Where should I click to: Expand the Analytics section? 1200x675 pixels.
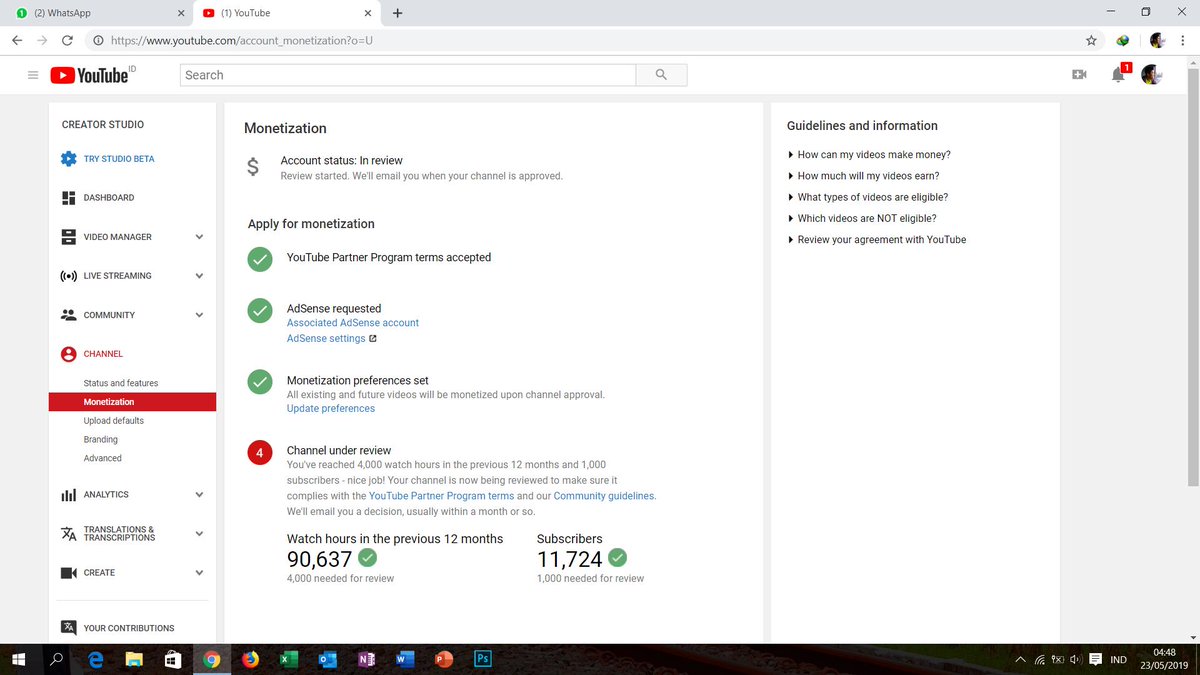[x=199, y=495]
